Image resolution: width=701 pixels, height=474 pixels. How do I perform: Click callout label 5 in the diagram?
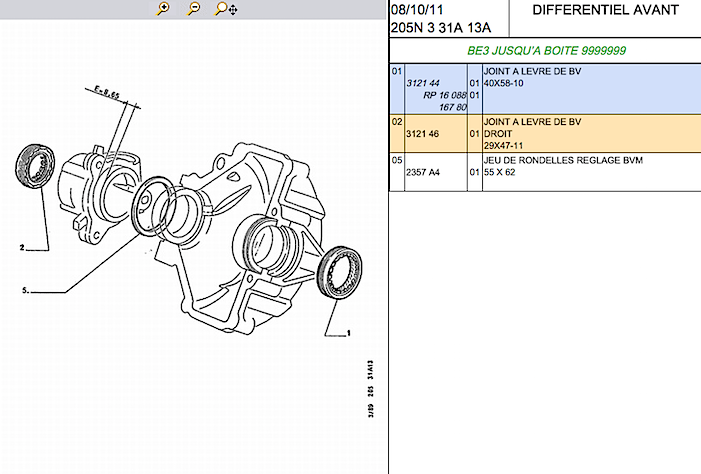coord(25,290)
